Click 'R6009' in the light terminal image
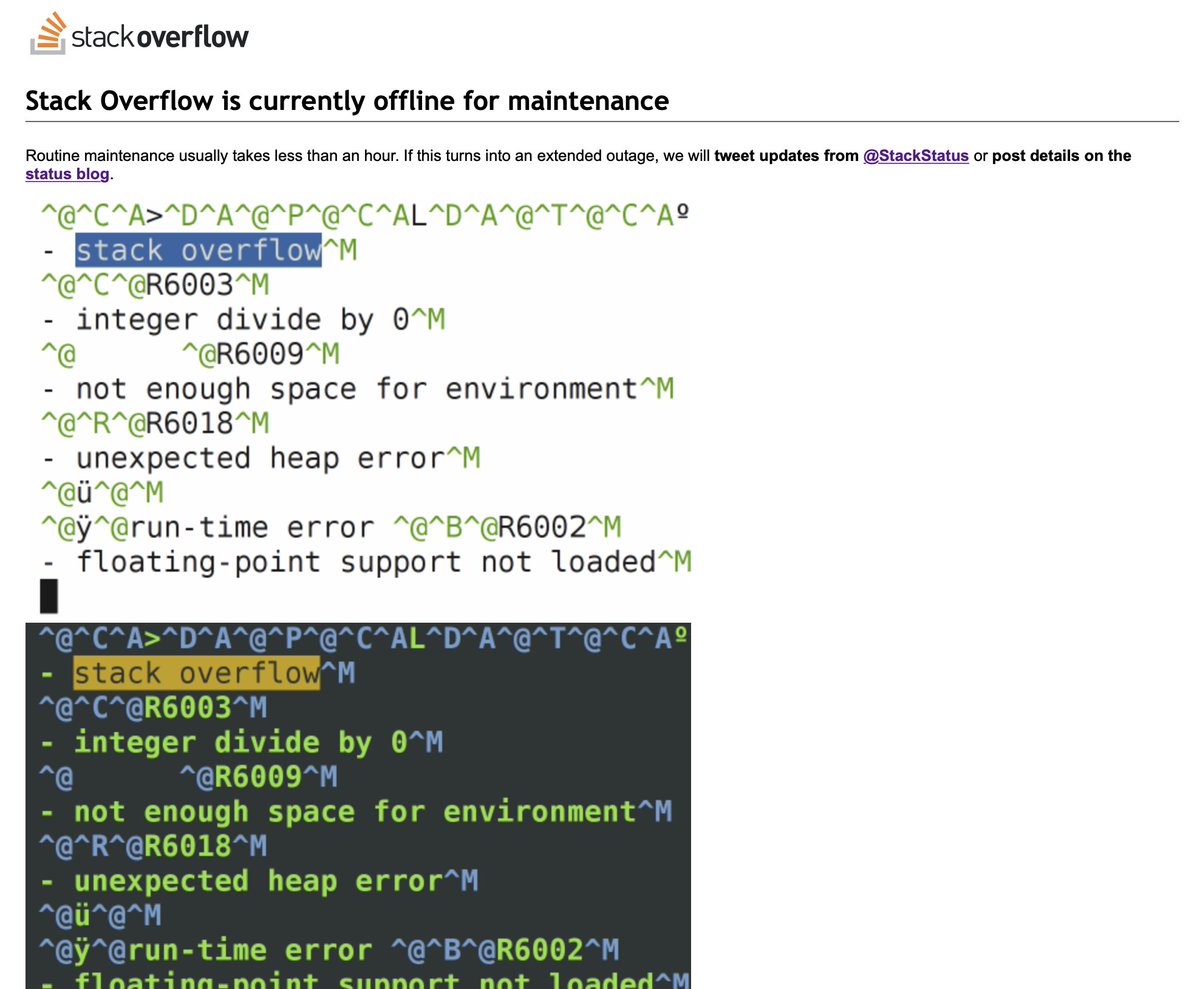The width and height of the screenshot is (1200, 989). tap(259, 355)
